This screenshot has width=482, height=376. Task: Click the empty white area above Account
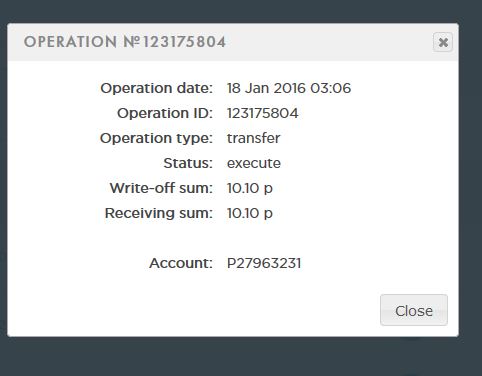click(233, 238)
